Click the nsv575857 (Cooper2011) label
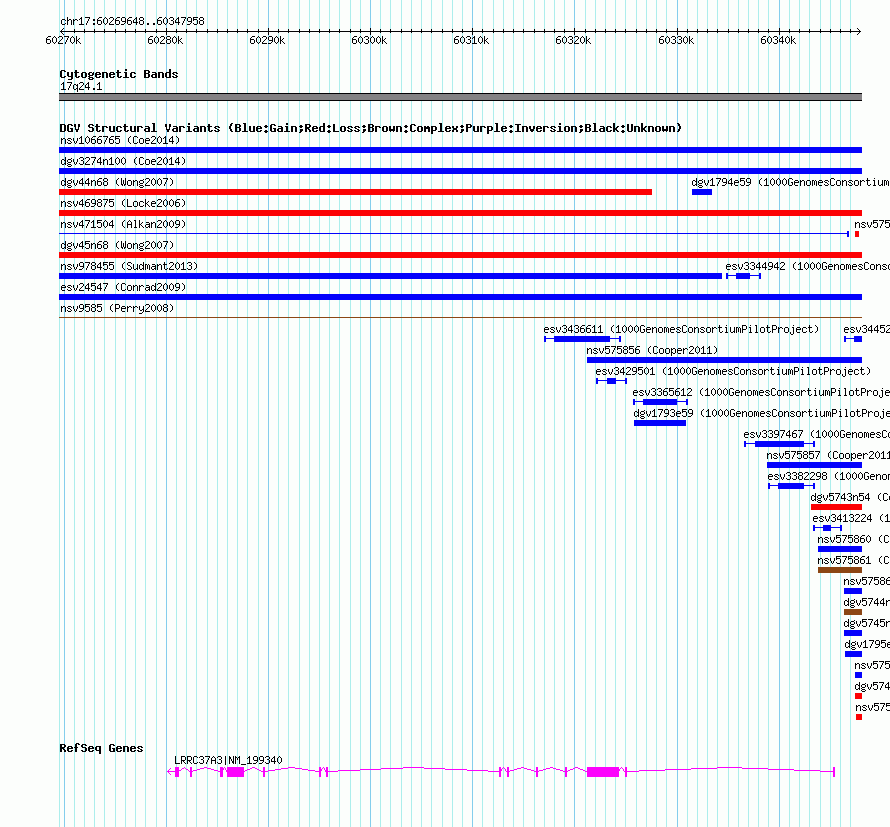Viewport: 890px width, 827px height. [828, 455]
